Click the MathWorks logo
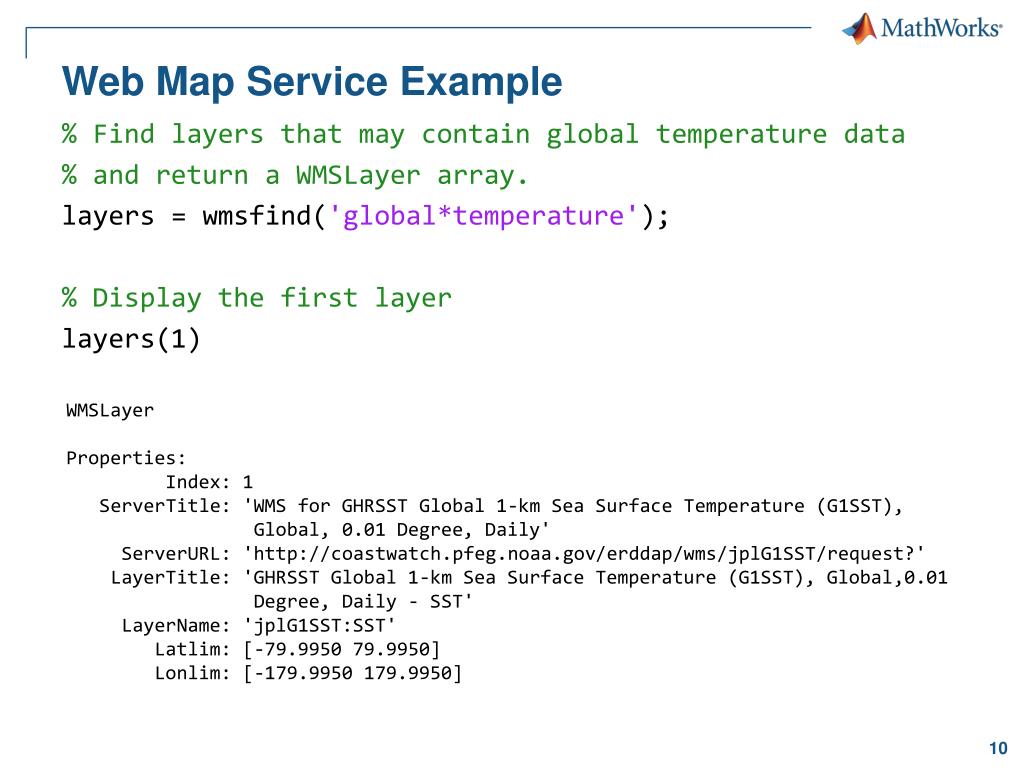The height and width of the screenshot is (768, 1024). point(921,29)
